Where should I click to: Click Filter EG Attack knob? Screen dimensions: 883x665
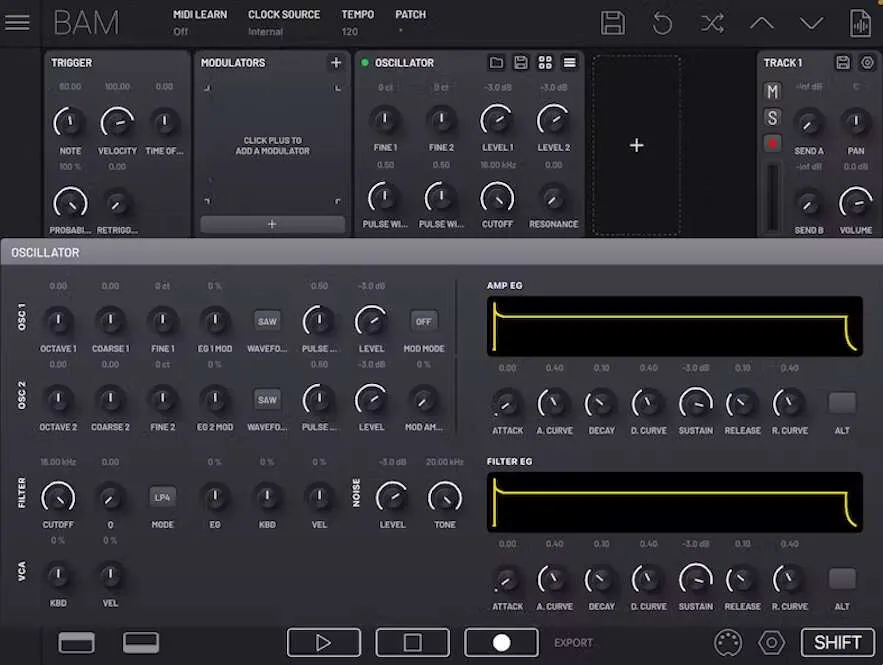507,579
